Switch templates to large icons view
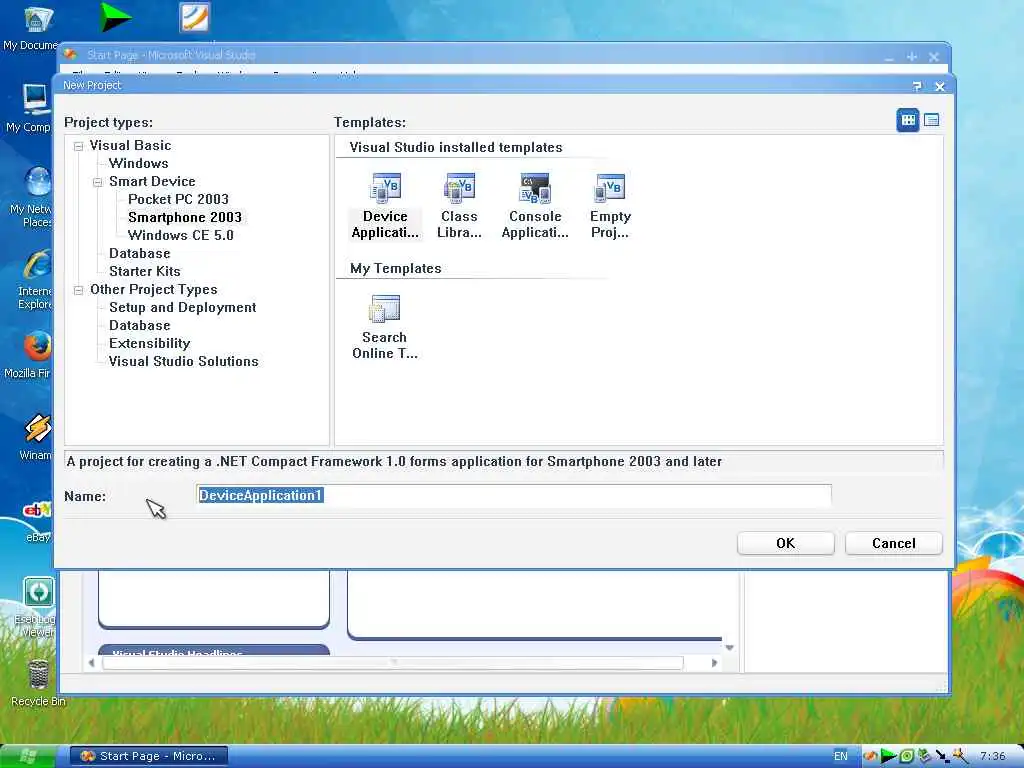This screenshot has height=768, width=1024. (x=908, y=120)
